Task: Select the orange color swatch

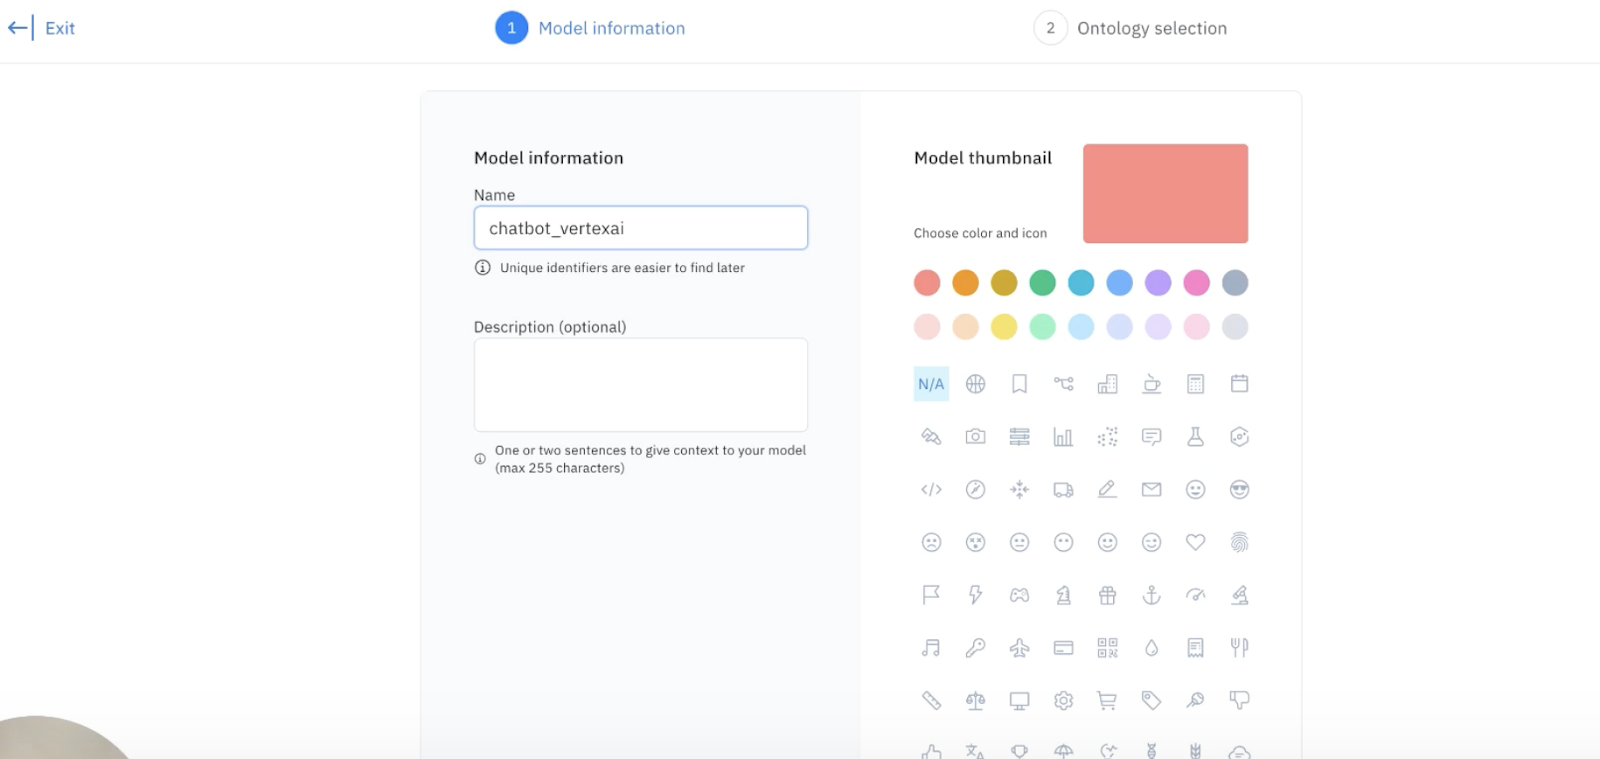Action: (966, 283)
